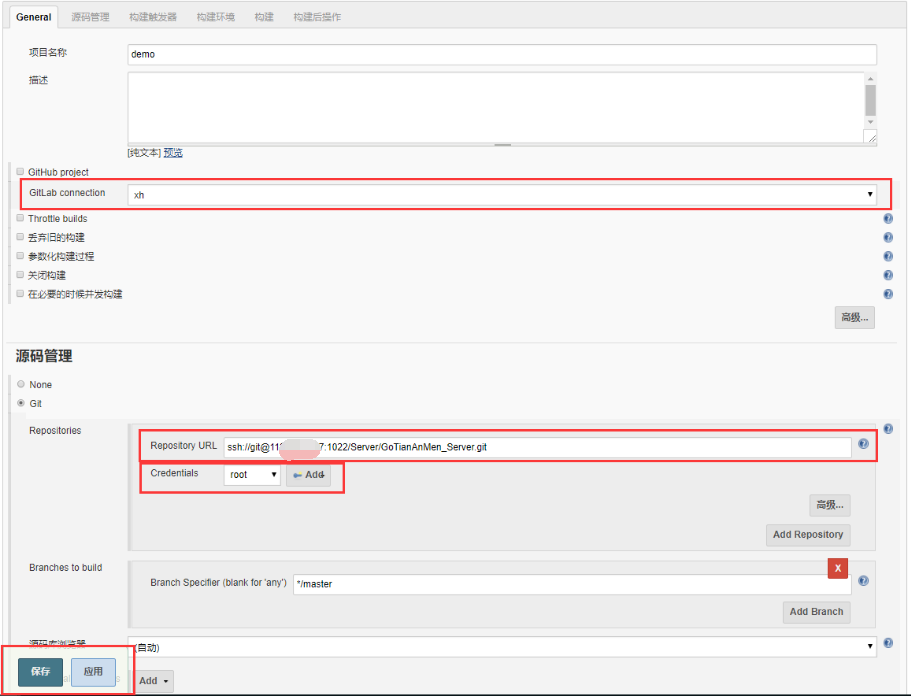
Task: Open GitLab connection dropdown
Action: (x=502, y=195)
